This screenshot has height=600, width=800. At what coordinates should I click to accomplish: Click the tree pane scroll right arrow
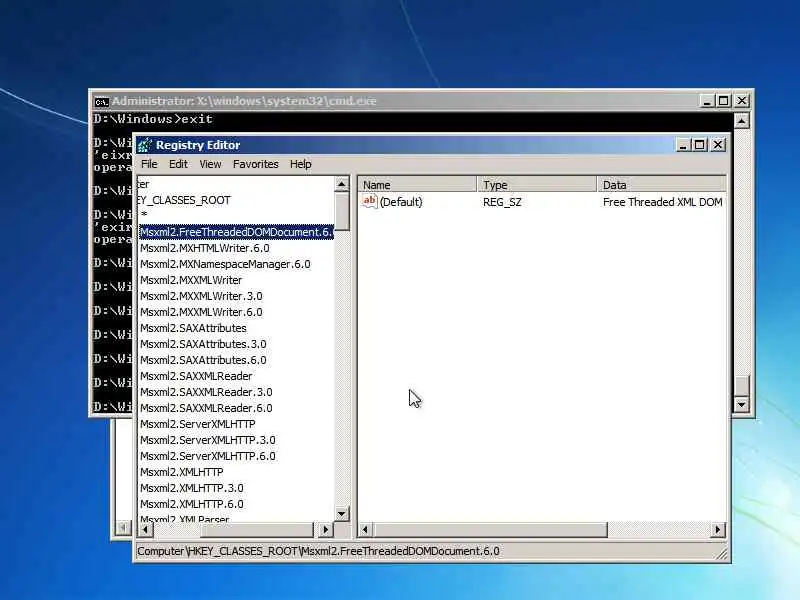click(x=326, y=530)
